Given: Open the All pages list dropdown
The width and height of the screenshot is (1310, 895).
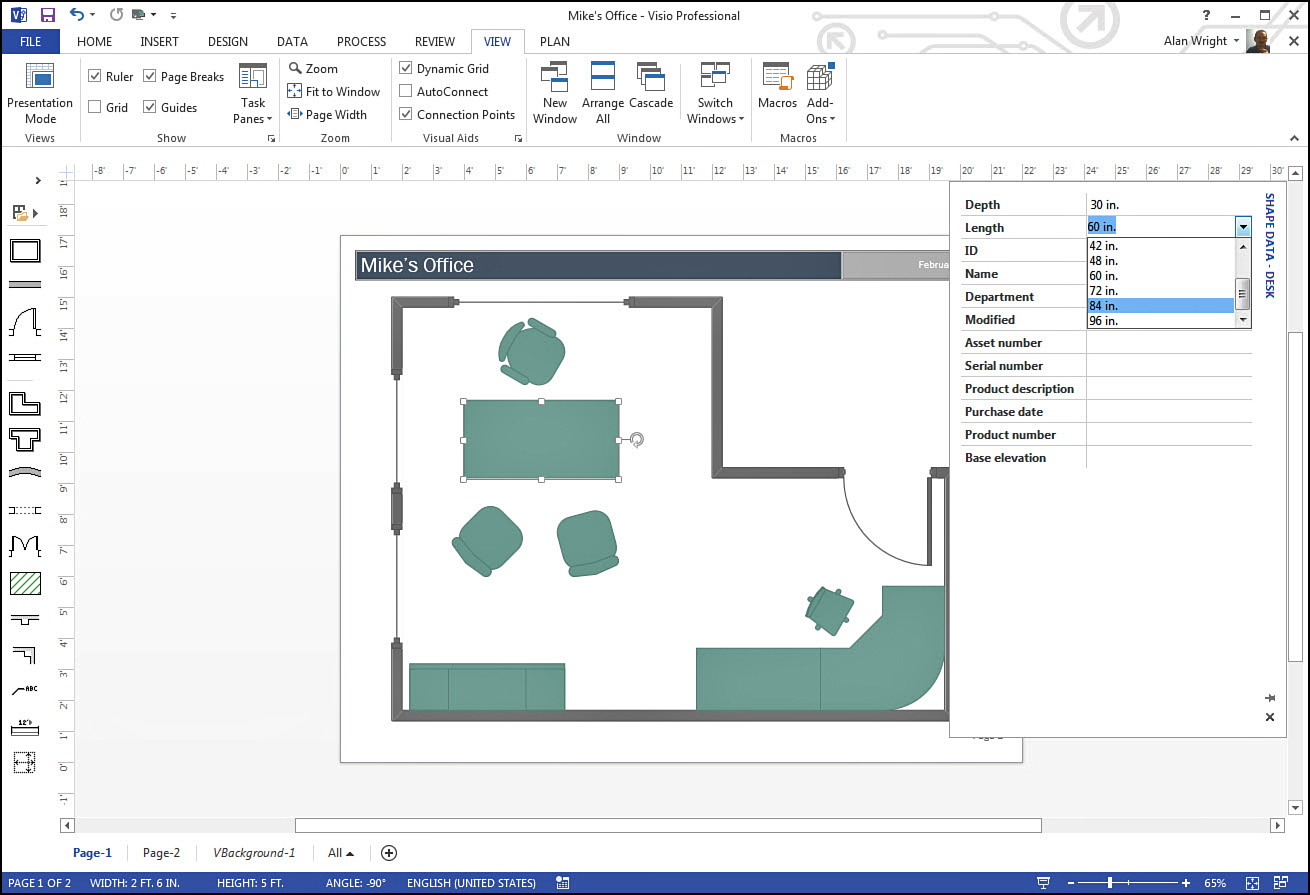Looking at the screenshot, I should (x=341, y=853).
